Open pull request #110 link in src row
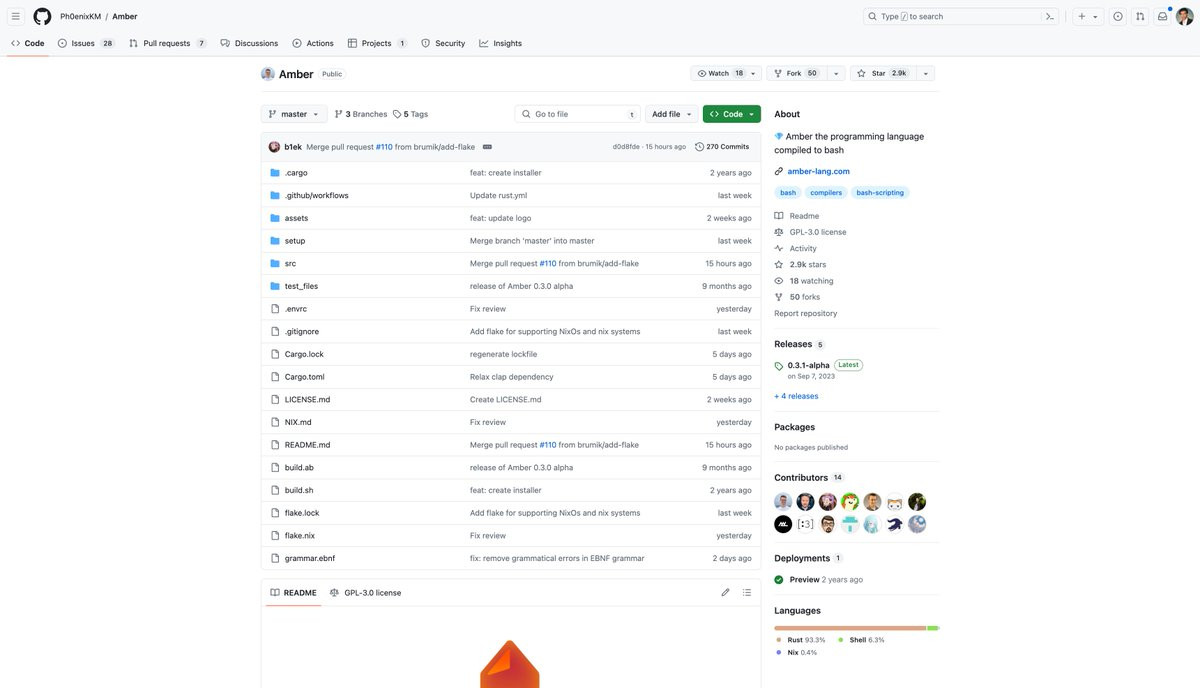Viewport: 1200px width, 688px height. [x=548, y=263]
